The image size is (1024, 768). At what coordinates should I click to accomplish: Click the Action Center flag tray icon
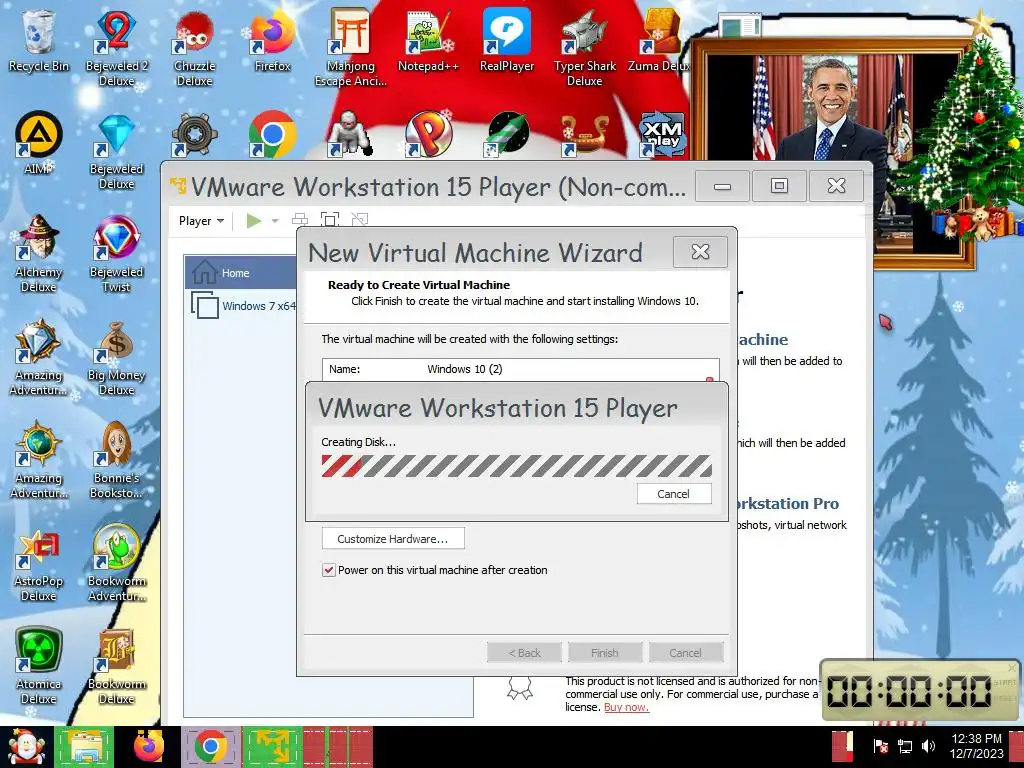point(880,746)
